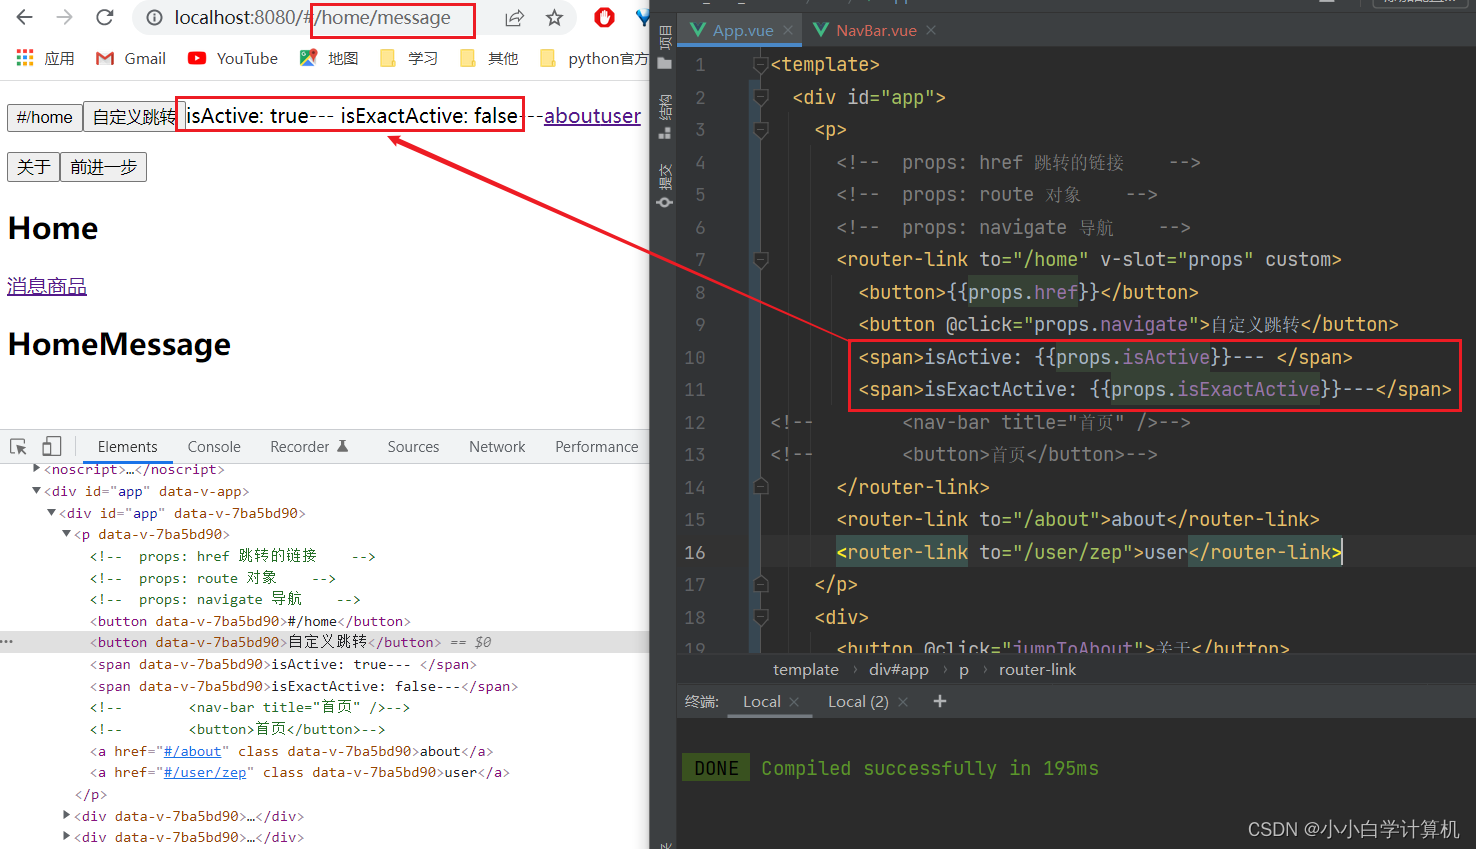Switch to terminal tab Local
Image resolution: width=1476 pixels, height=849 pixels.
click(761, 701)
